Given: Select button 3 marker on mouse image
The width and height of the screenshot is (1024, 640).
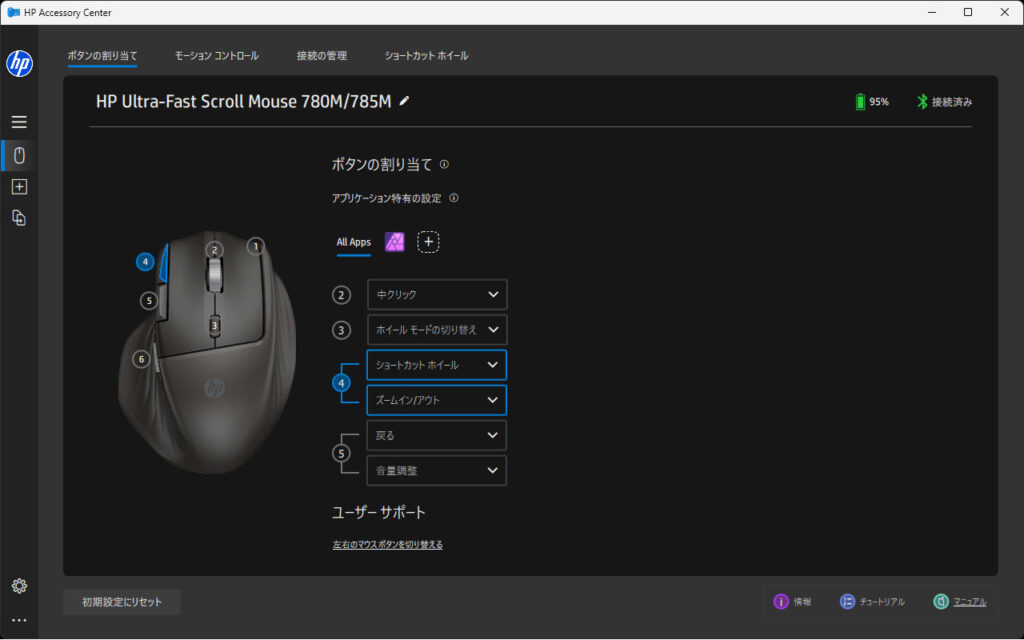Looking at the screenshot, I should [x=214, y=325].
